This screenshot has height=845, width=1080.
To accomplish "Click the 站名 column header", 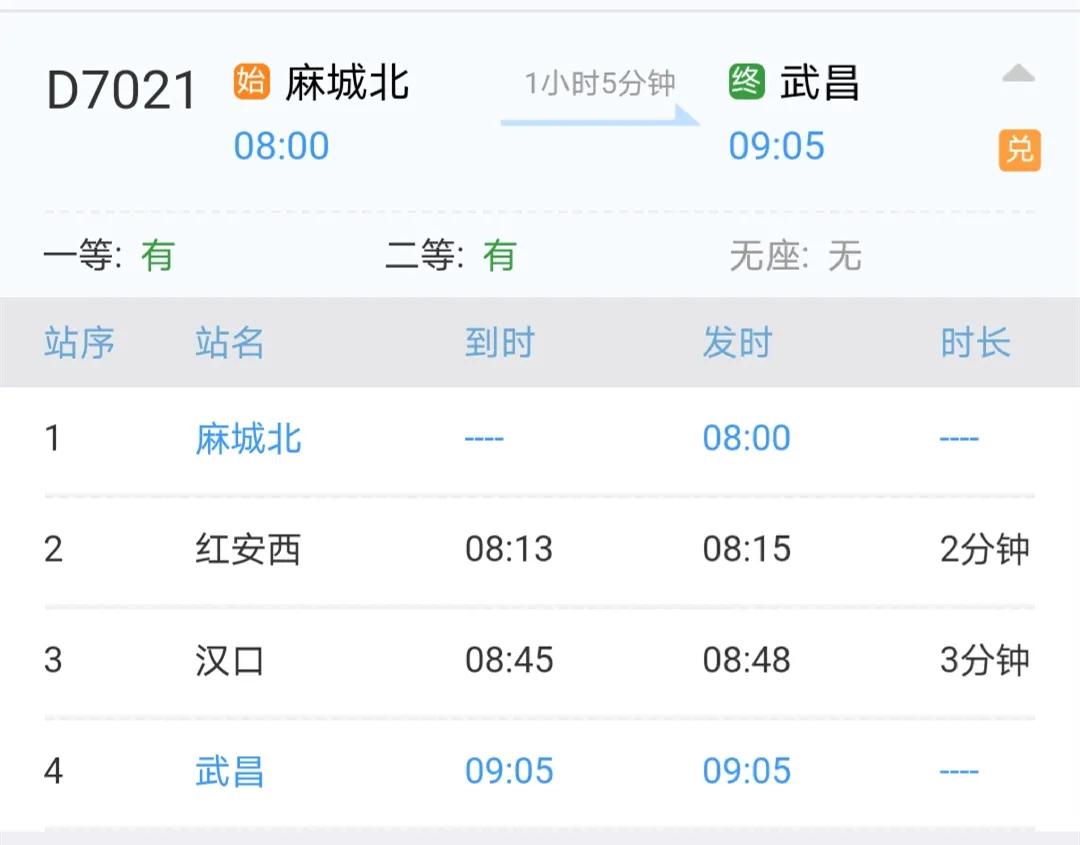I will tap(229, 343).
